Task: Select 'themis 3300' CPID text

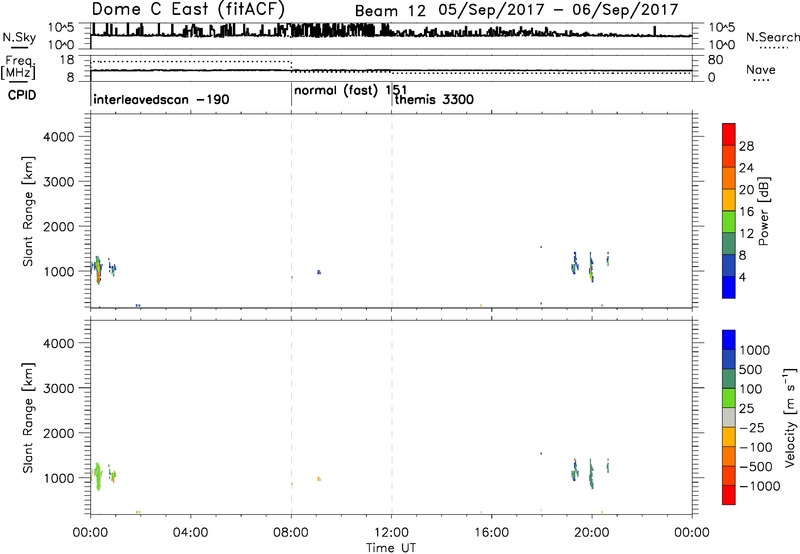Action: 434,99
